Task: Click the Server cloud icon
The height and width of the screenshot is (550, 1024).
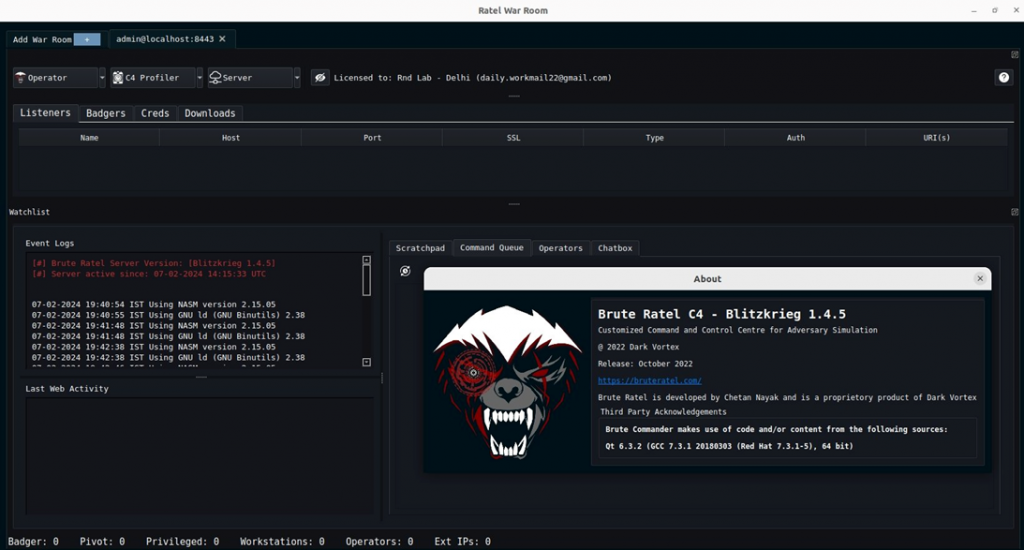Action: pyautogui.click(x=215, y=78)
